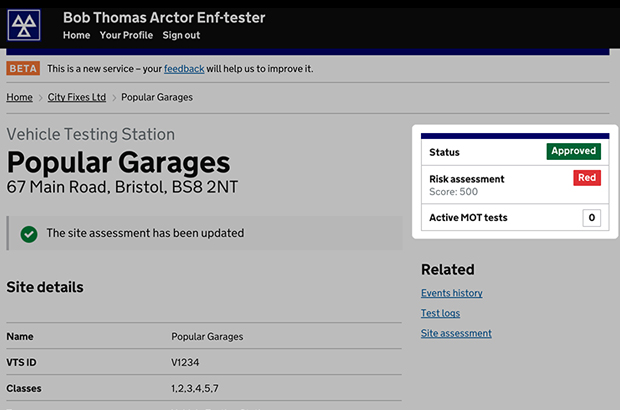Click "The site assessment has been updated" message
The image size is (620, 410).
[145, 233]
